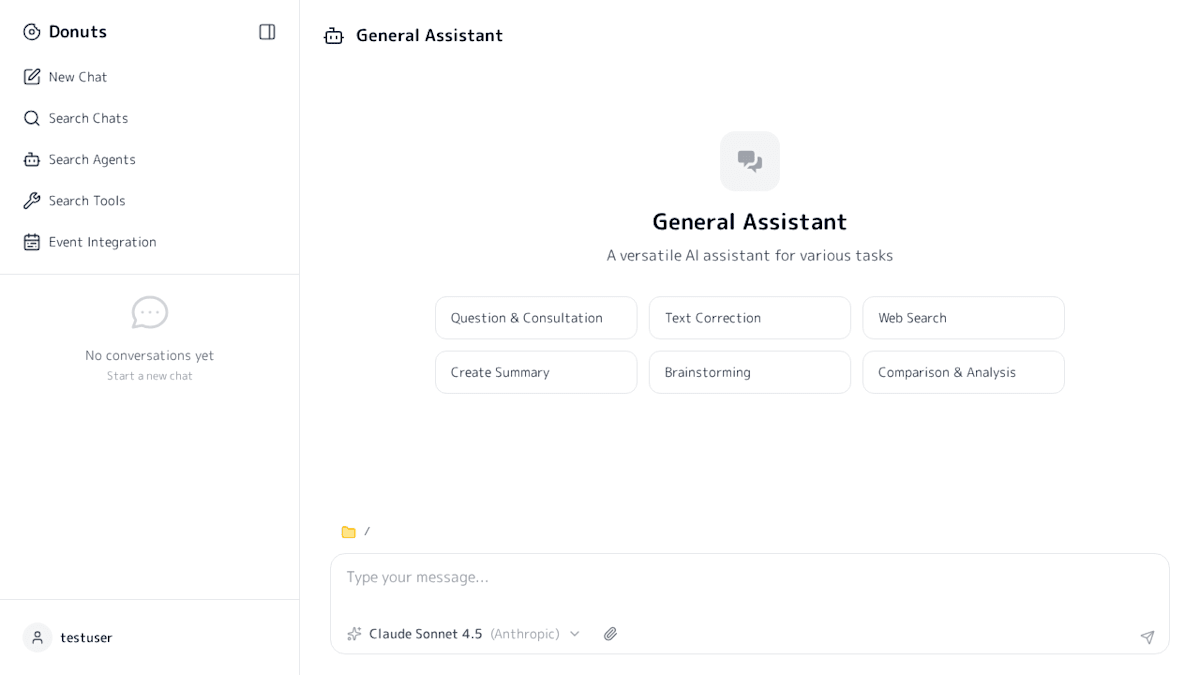Click the Event Integration calendar icon
Screen dimensions: 1200x675
click(32, 242)
